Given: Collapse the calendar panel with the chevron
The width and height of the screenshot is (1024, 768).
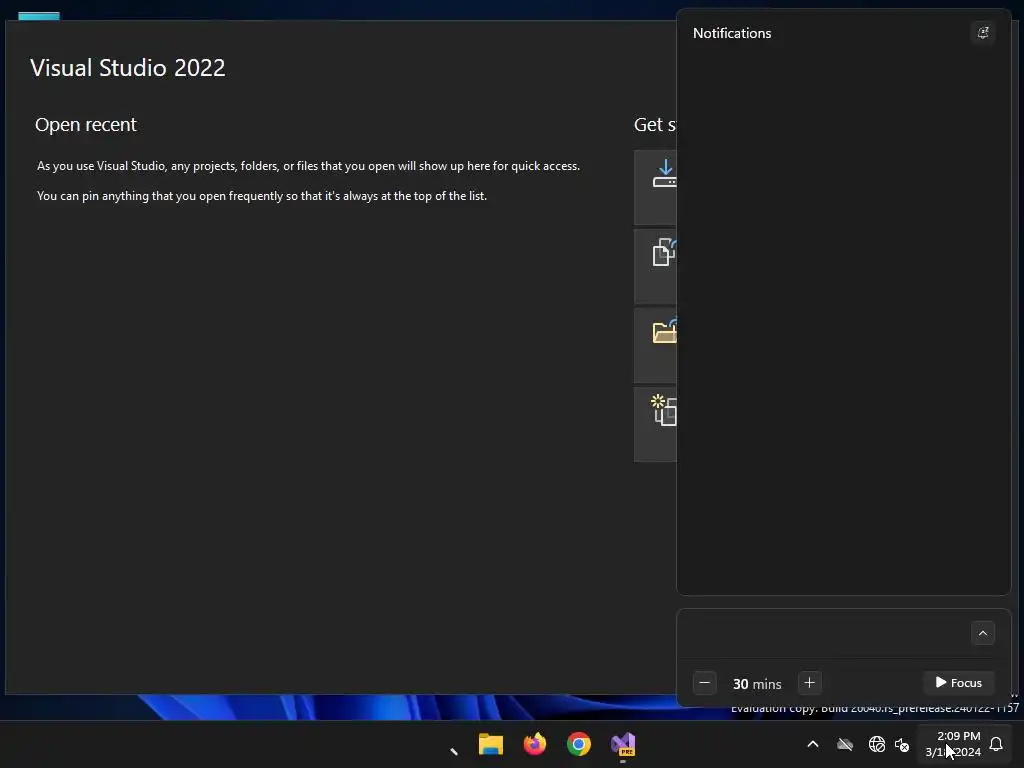Looking at the screenshot, I should (x=982, y=633).
